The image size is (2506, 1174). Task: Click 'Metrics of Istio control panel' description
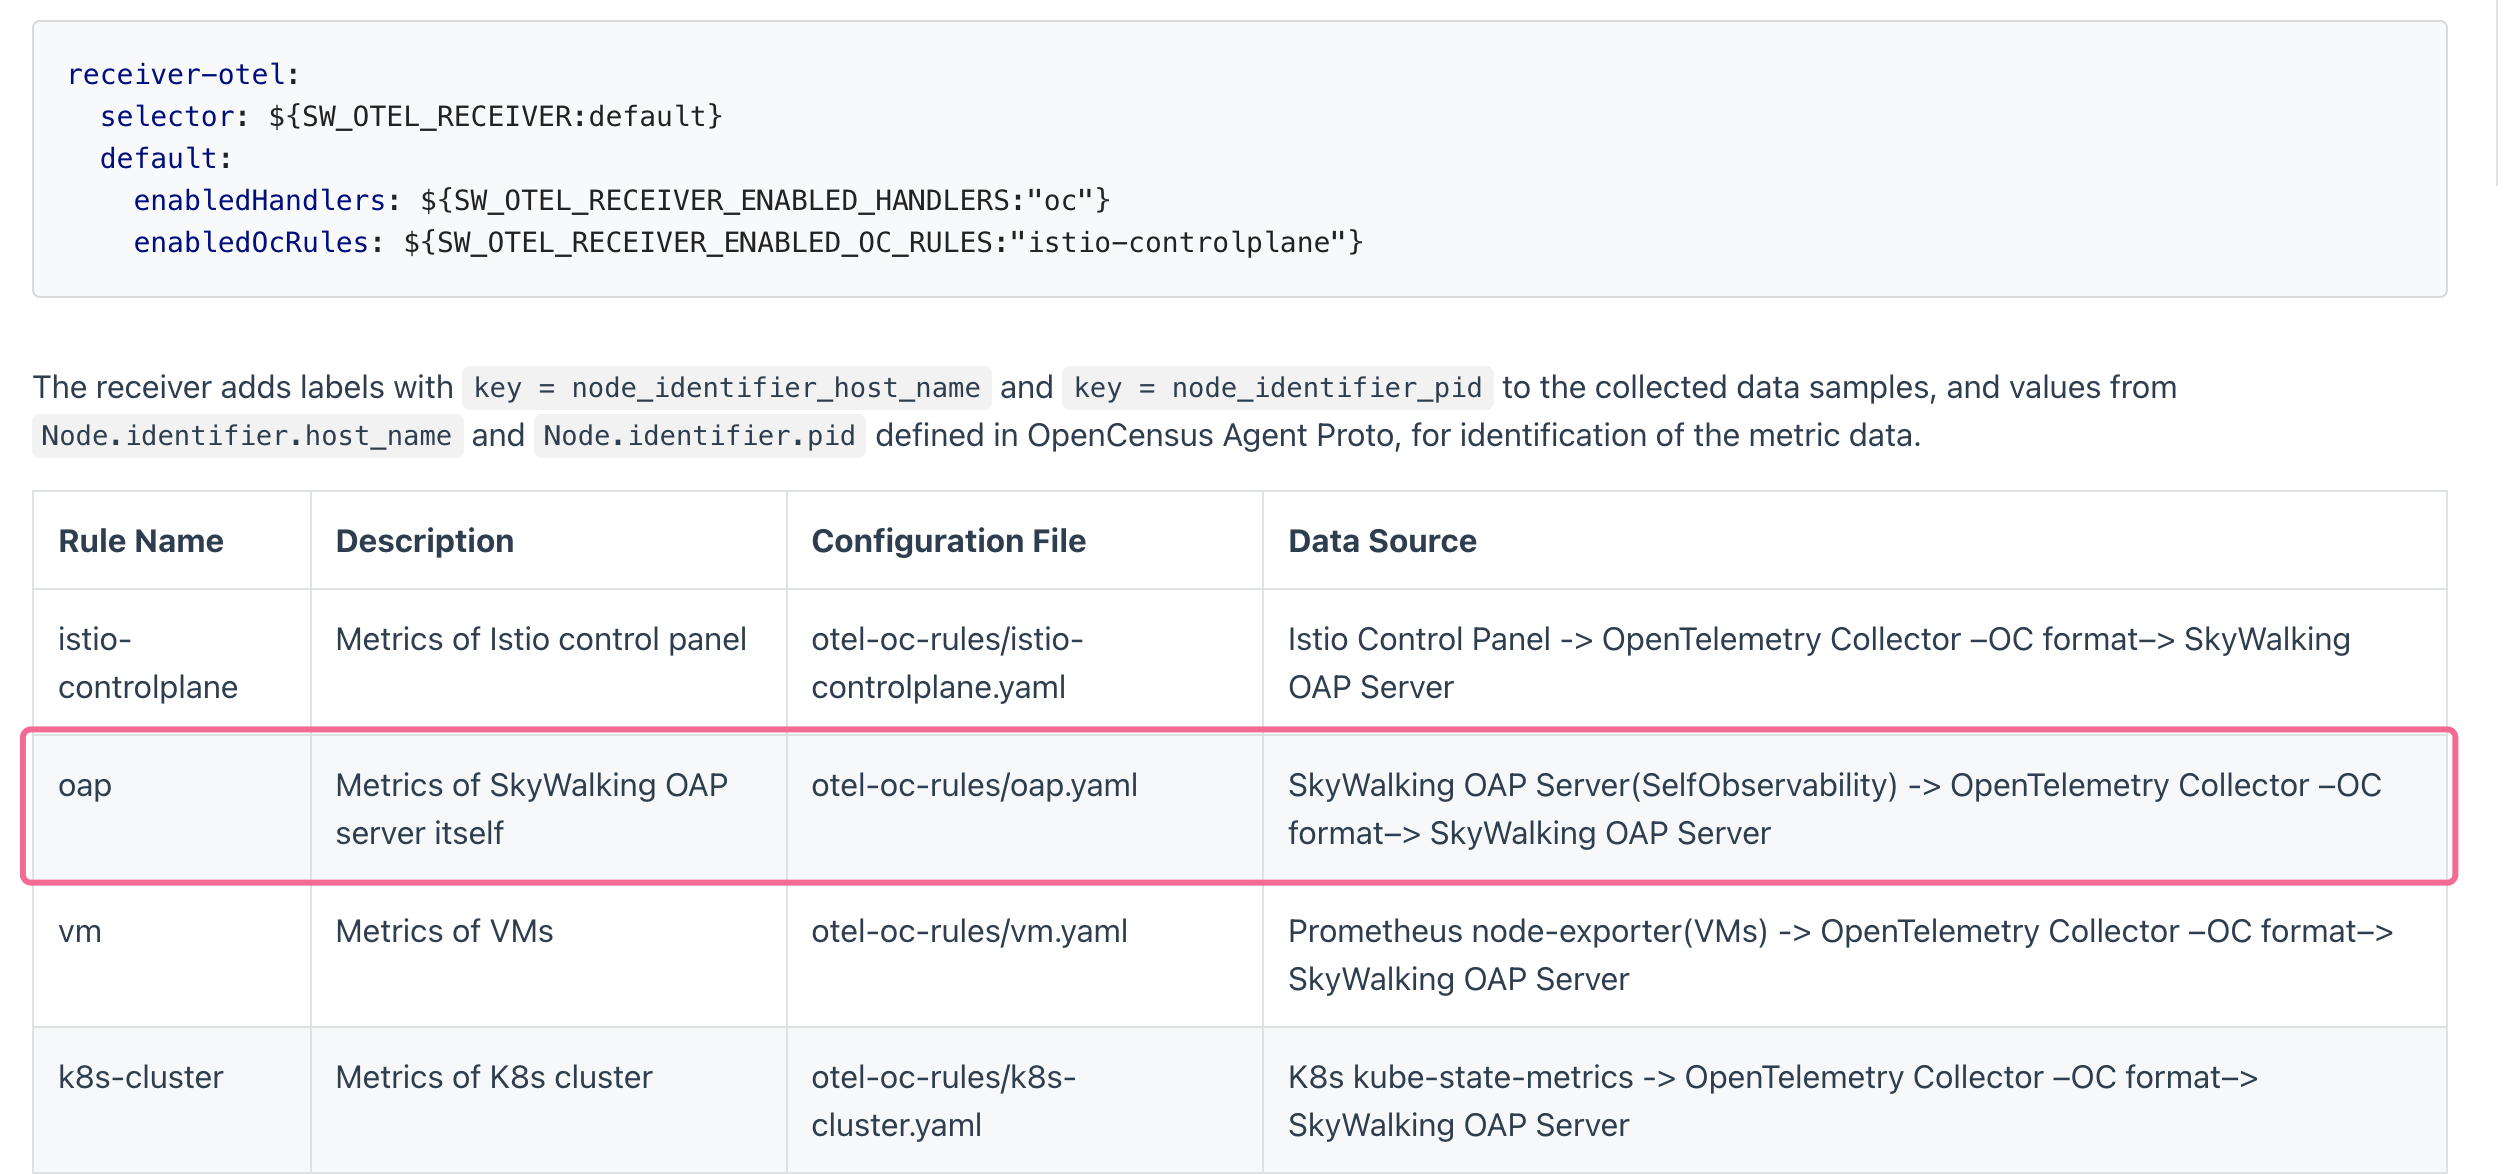pyautogui.click(x=540, y=639)
